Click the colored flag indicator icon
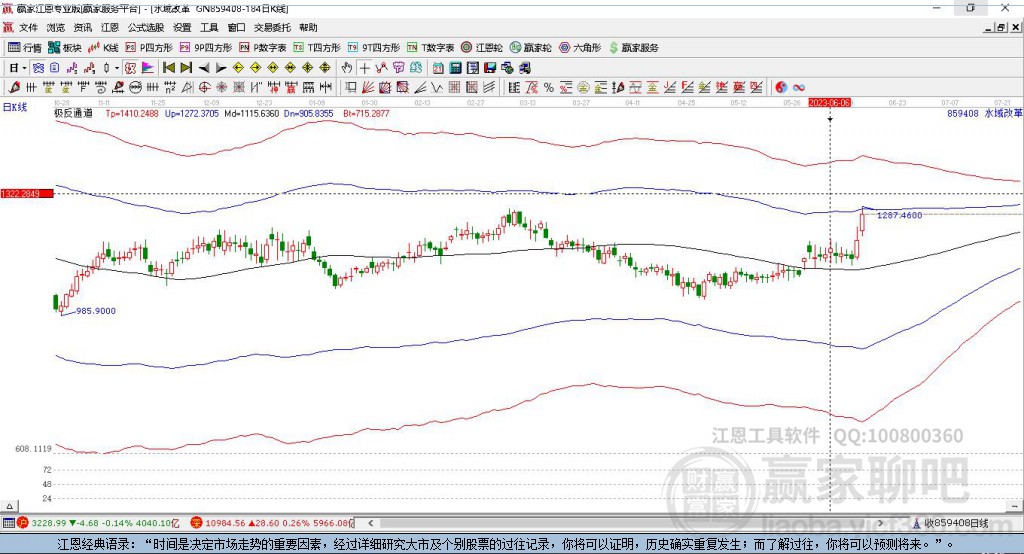Image resolution: width=1024 pixels, height=554 pixels. pyautogui.click(x=148, y=68)
